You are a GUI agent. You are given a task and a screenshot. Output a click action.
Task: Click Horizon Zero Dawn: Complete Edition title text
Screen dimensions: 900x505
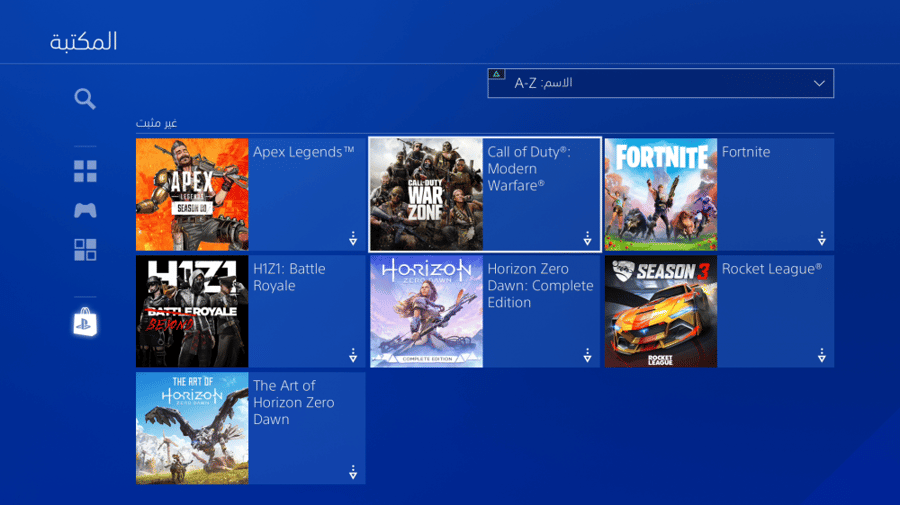pos(540,286)
